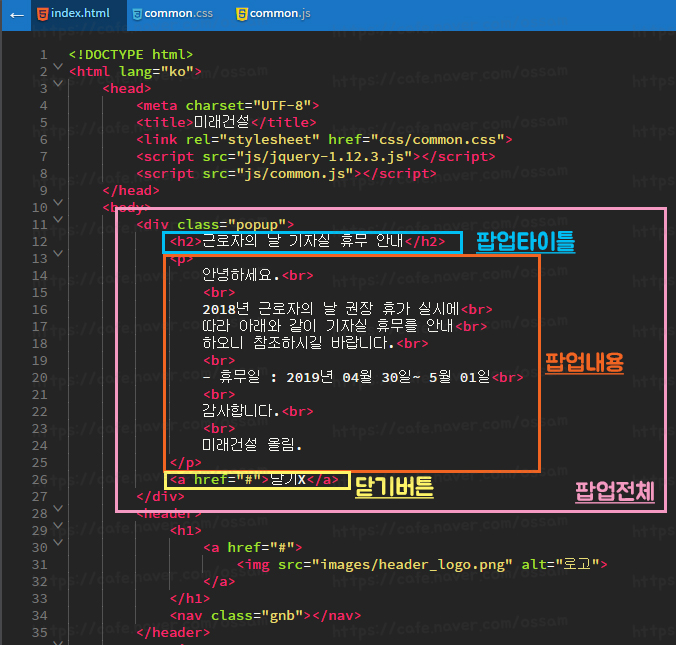Click the div class="popup" opening tag
This screenshot has width=676, height=645.
tap(215, 225)
